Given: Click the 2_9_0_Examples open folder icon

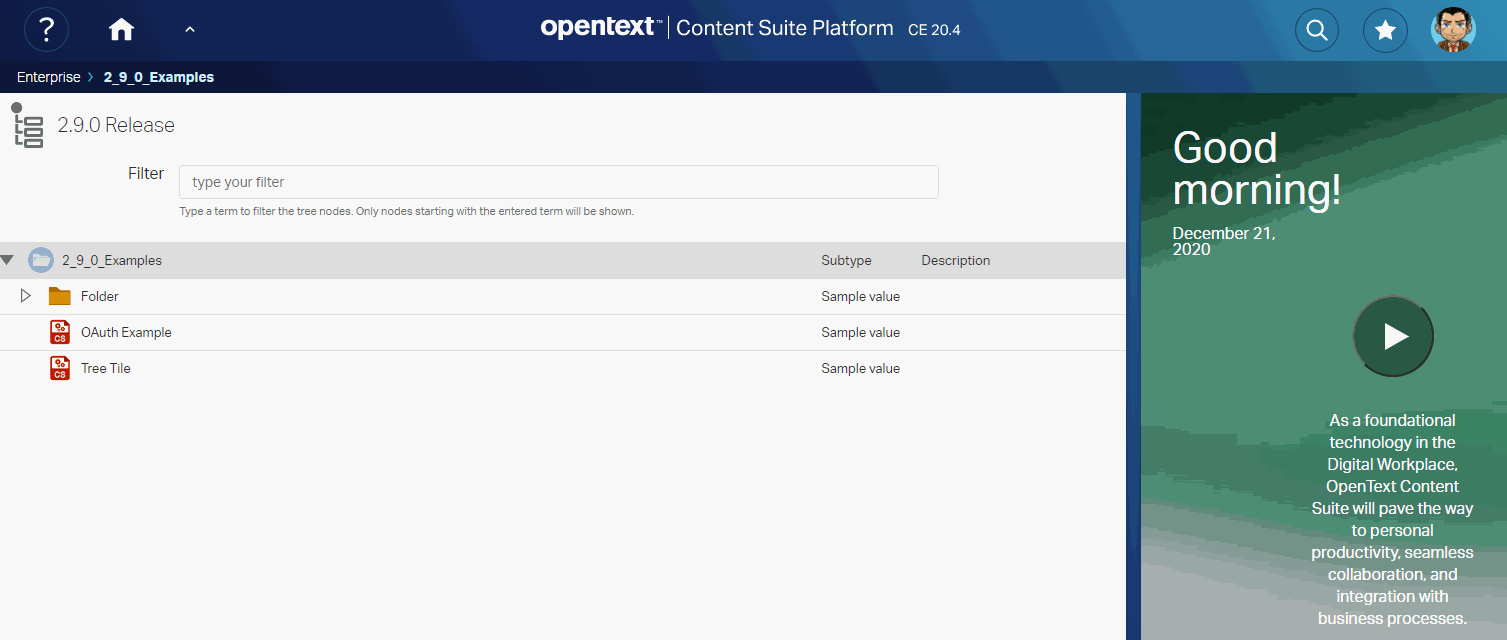Looking at the screenshot, I should [41, 260].
